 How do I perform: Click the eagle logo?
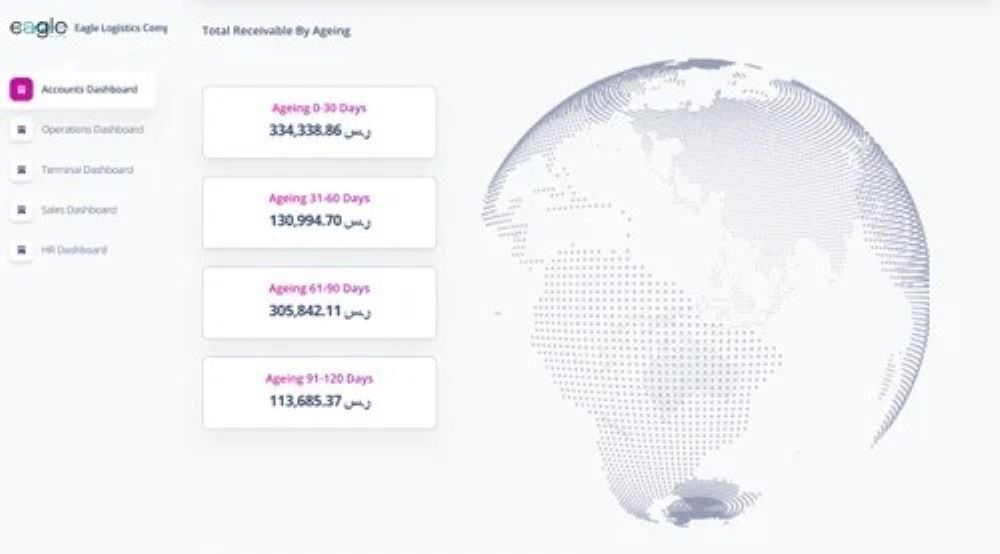coord(38,27)
